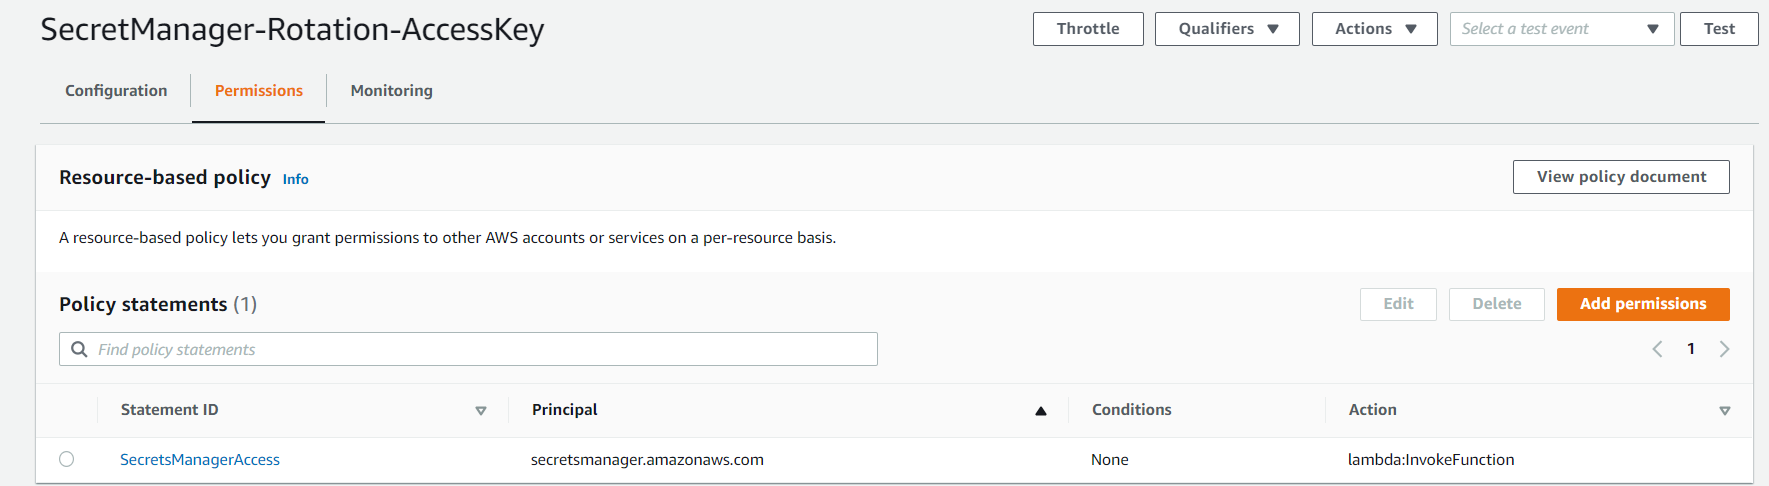Click the Conditions column header
The width and height of the screenshot is (1769, 486).
(1131, 410)
